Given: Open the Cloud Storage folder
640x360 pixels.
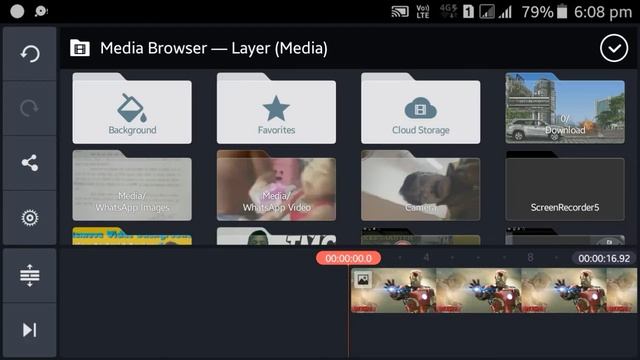Looking at the screenshot, I should click(420, 108).
